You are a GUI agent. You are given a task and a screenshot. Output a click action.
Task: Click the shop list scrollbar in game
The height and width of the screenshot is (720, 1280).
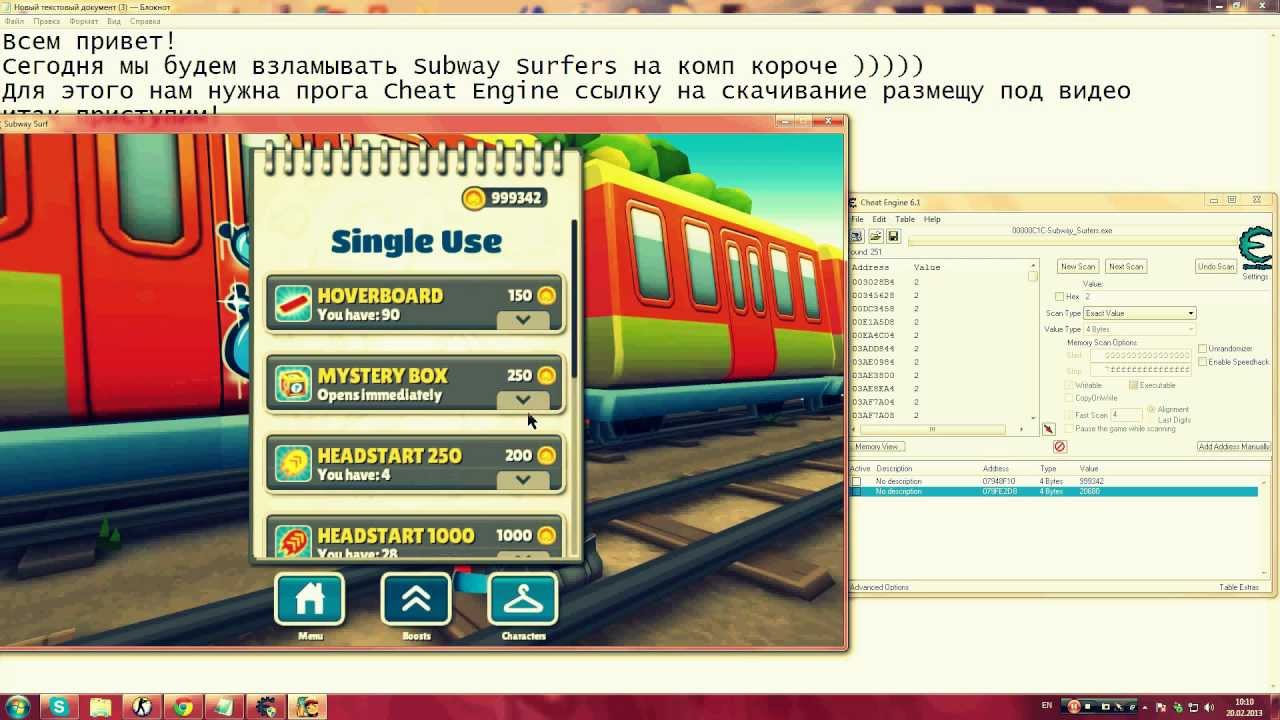575,300
